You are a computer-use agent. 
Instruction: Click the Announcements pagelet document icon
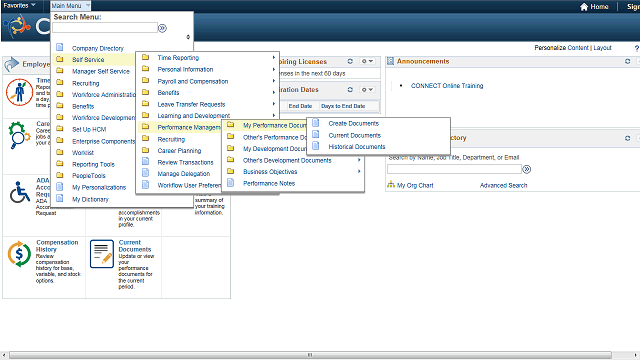click(x=390, y=61)
